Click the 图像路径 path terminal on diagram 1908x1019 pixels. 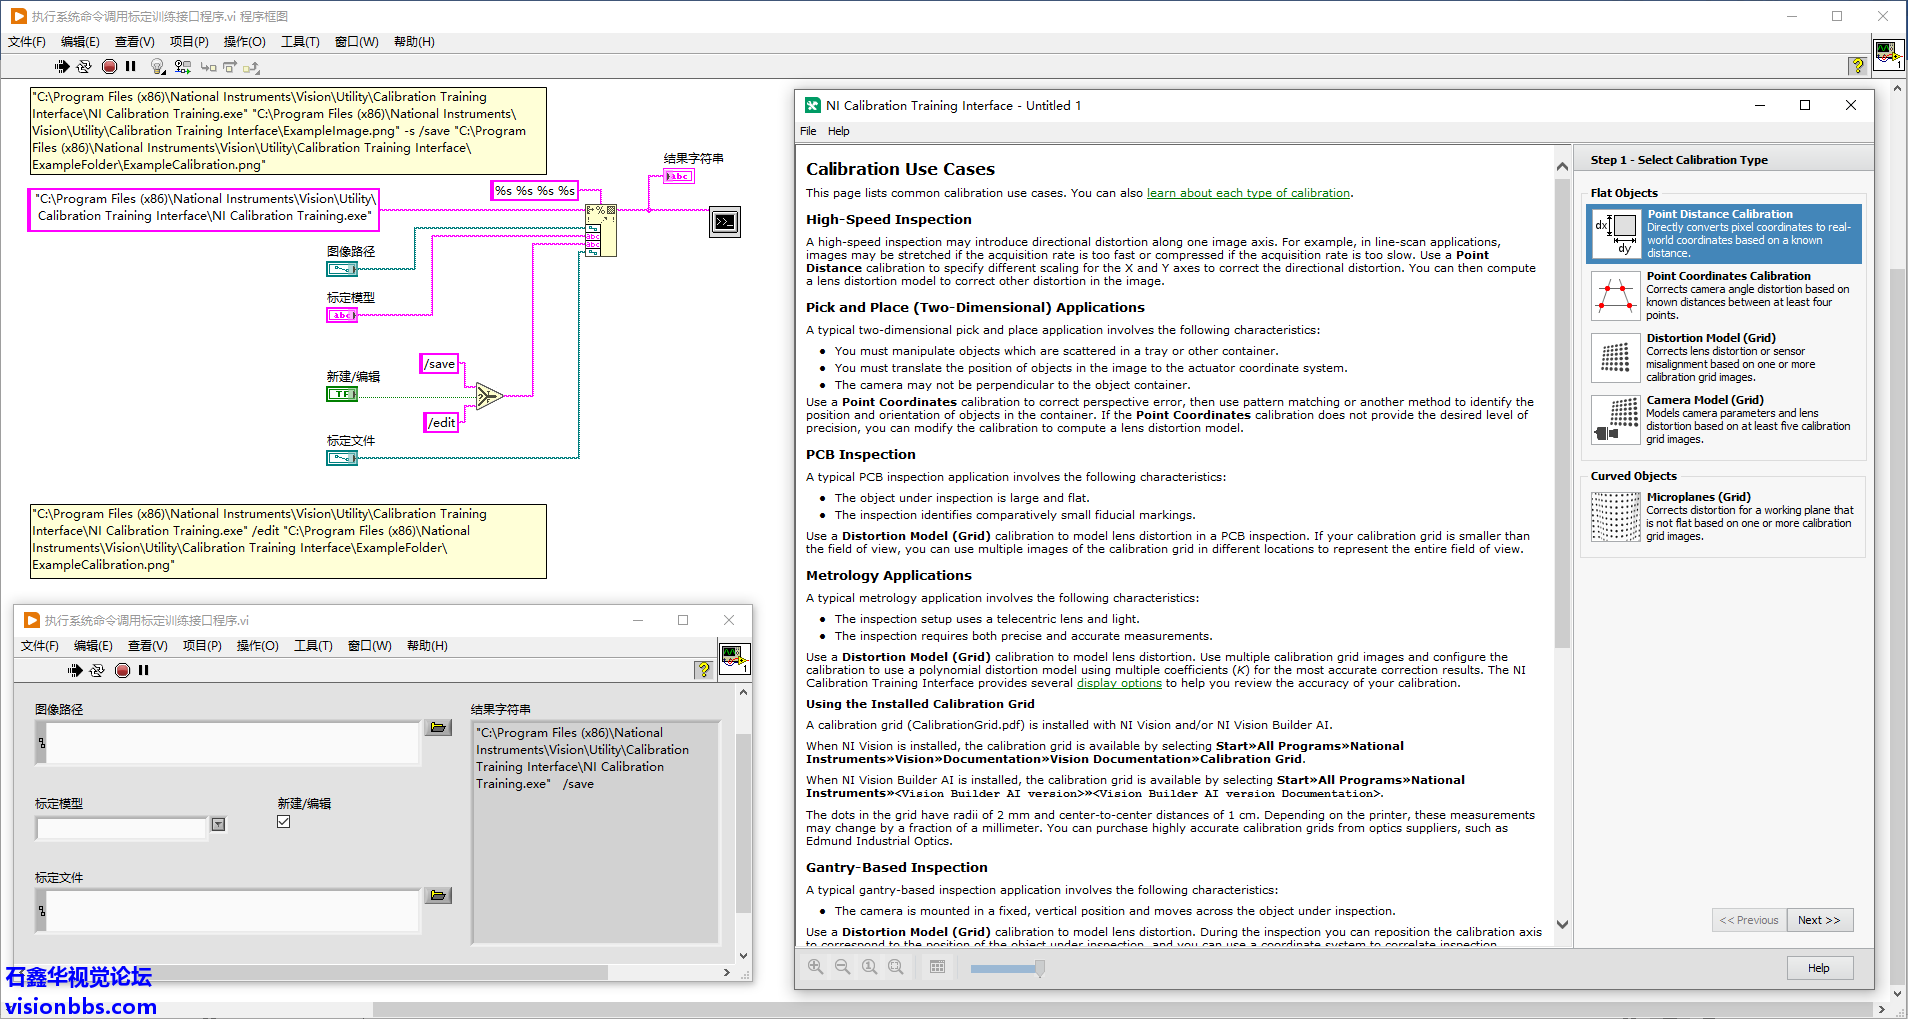(342, 269)
